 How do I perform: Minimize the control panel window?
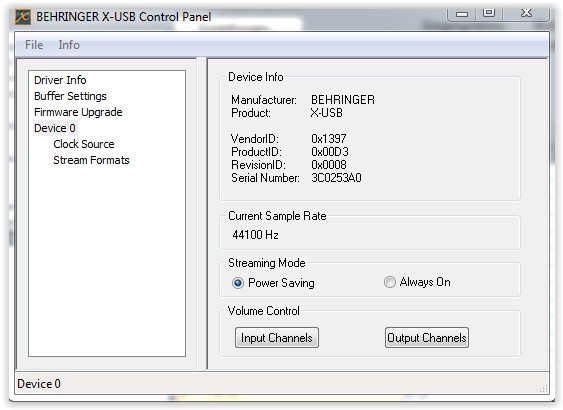[x=461, y=14]
